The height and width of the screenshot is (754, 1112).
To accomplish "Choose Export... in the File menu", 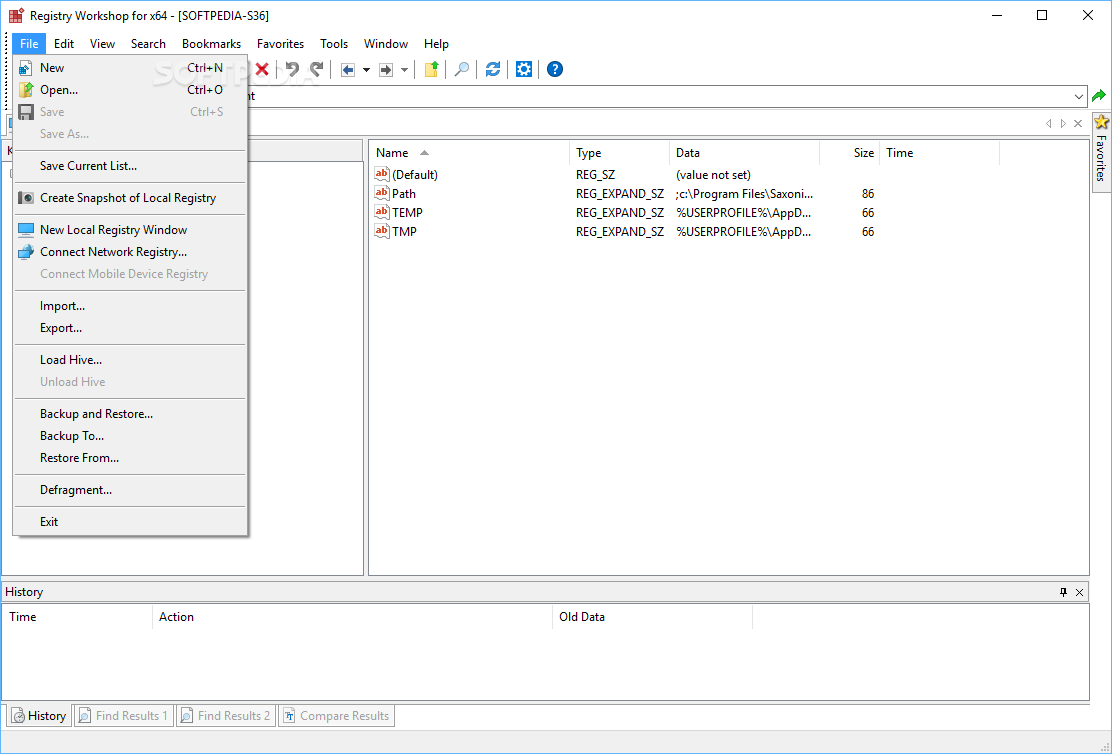I will point(130,328).
